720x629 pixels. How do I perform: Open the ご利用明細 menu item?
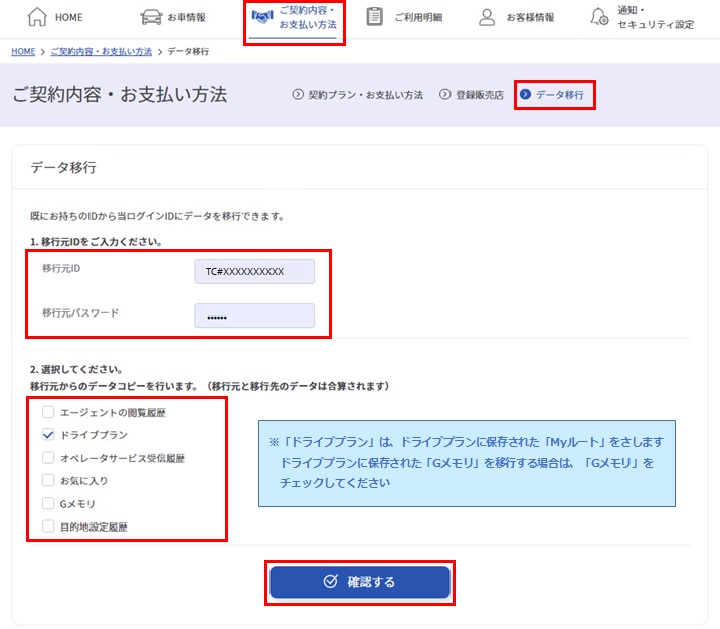click(405, 17)
